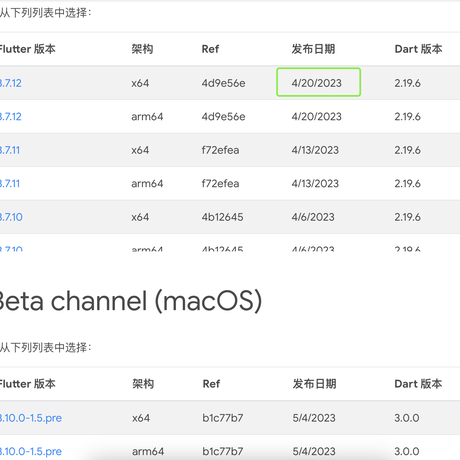460x460 pixels.
Task: Click the 从下列列表中选择 text above the Beta table
Action: pyautogui.click(x=46, y=347)
